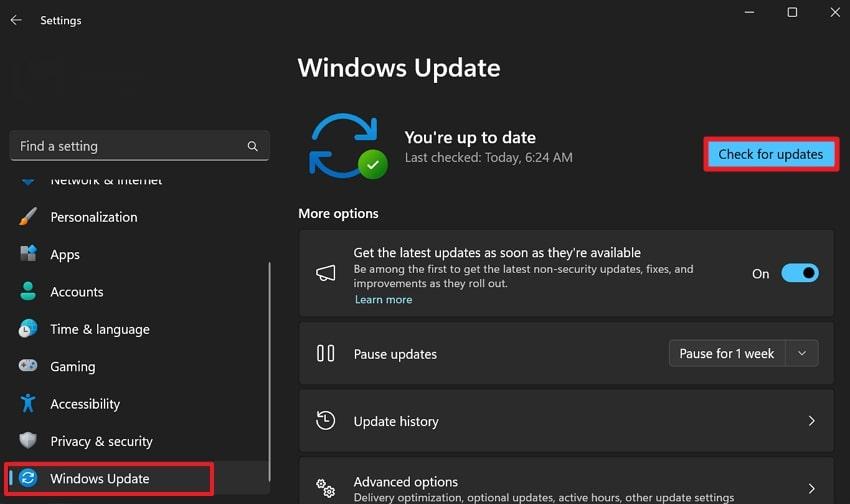Image resolution: width=850 pixels, height=504 pixels.
Task: Open the Learn more link
Action: [383, 300]
